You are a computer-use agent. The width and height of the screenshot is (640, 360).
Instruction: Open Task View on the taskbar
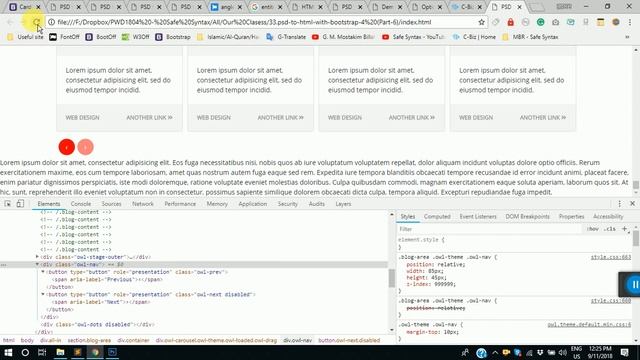coord(42,352)
